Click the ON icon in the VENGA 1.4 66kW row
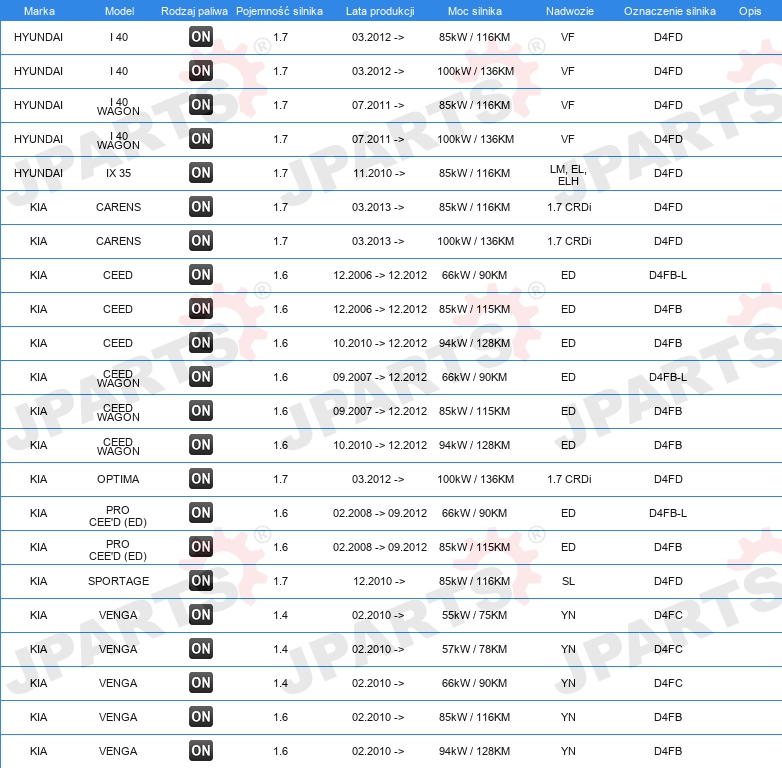 pyautogui.click(x=201, y=682)
